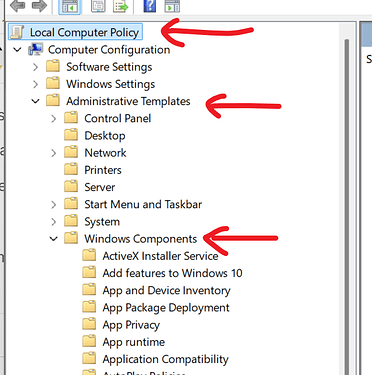Select the Desktop label in tree
Screen dimensions: 372x375
(x=105, y=136)
